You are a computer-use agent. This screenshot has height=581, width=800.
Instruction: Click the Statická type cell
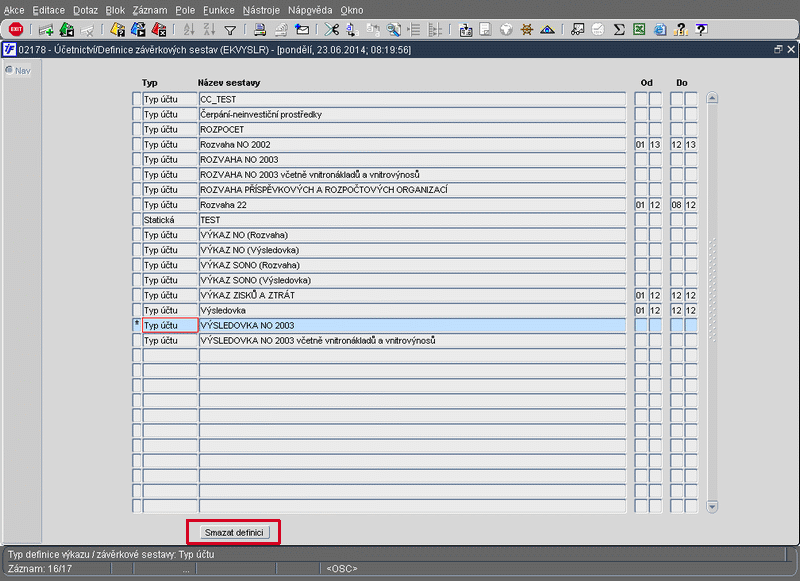pos(169,220)
